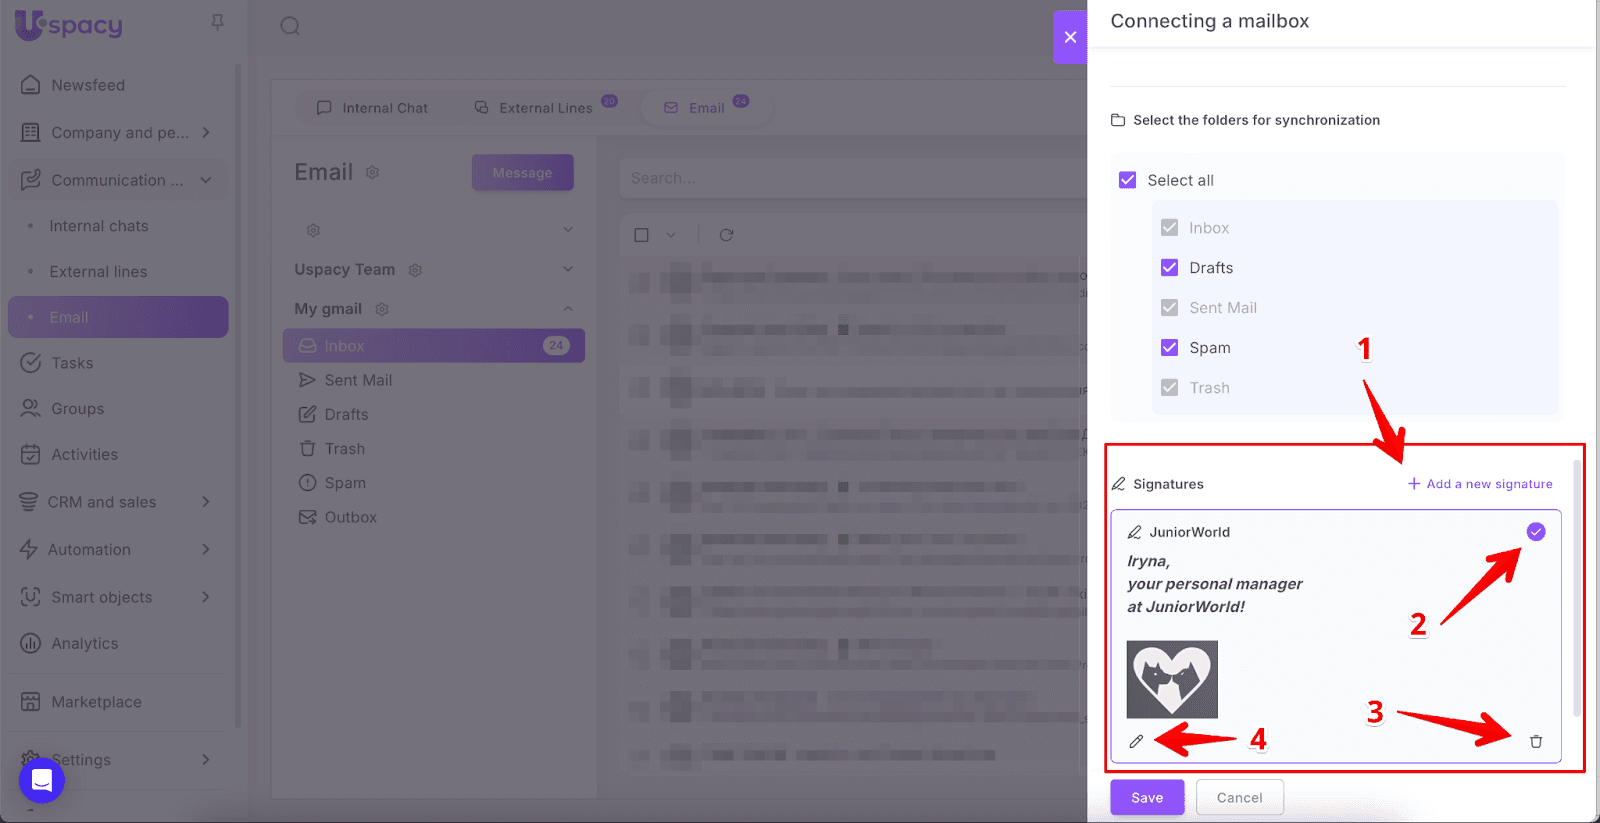Collapse the My gmail mailbox
Screen dimensions: 1600x823
tap(568, 308)
